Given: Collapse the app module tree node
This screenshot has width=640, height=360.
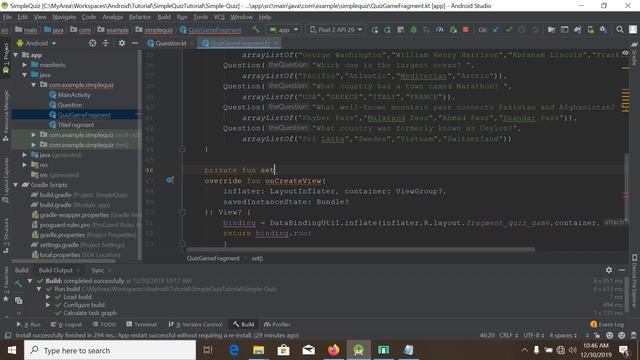Looking at the screenshot, I should (16, 55).
